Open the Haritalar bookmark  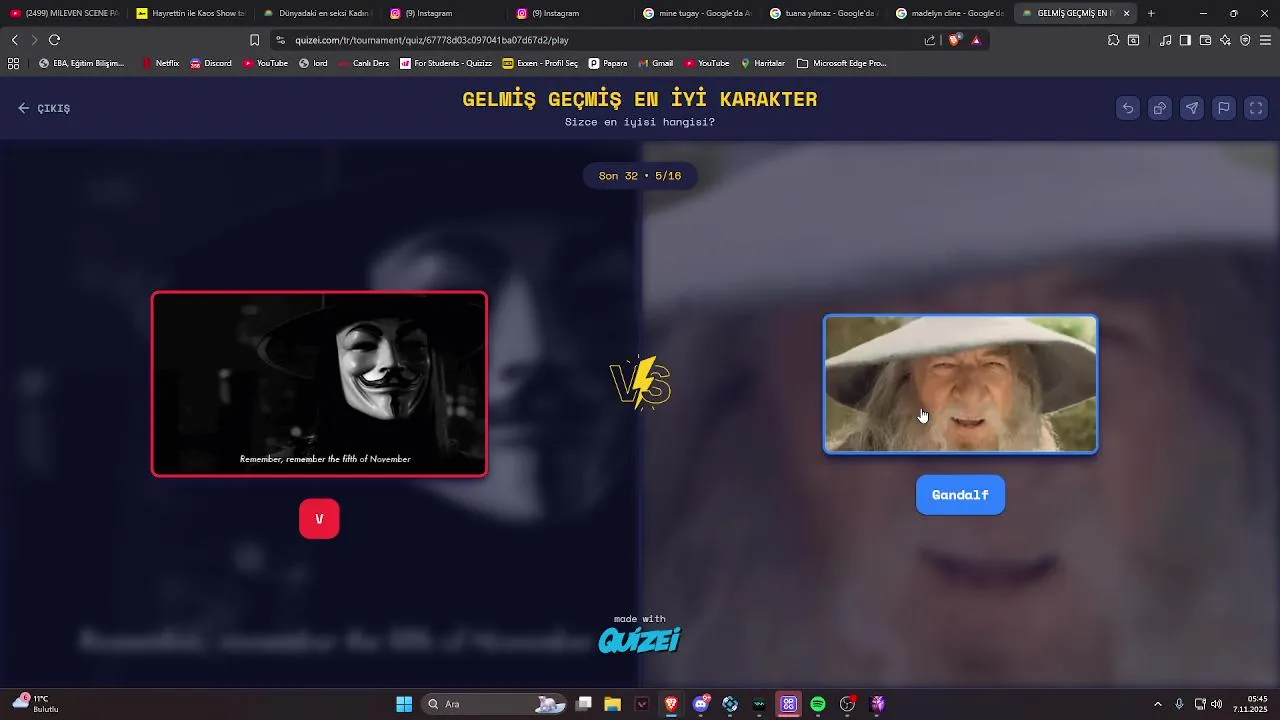pos(763,63)
